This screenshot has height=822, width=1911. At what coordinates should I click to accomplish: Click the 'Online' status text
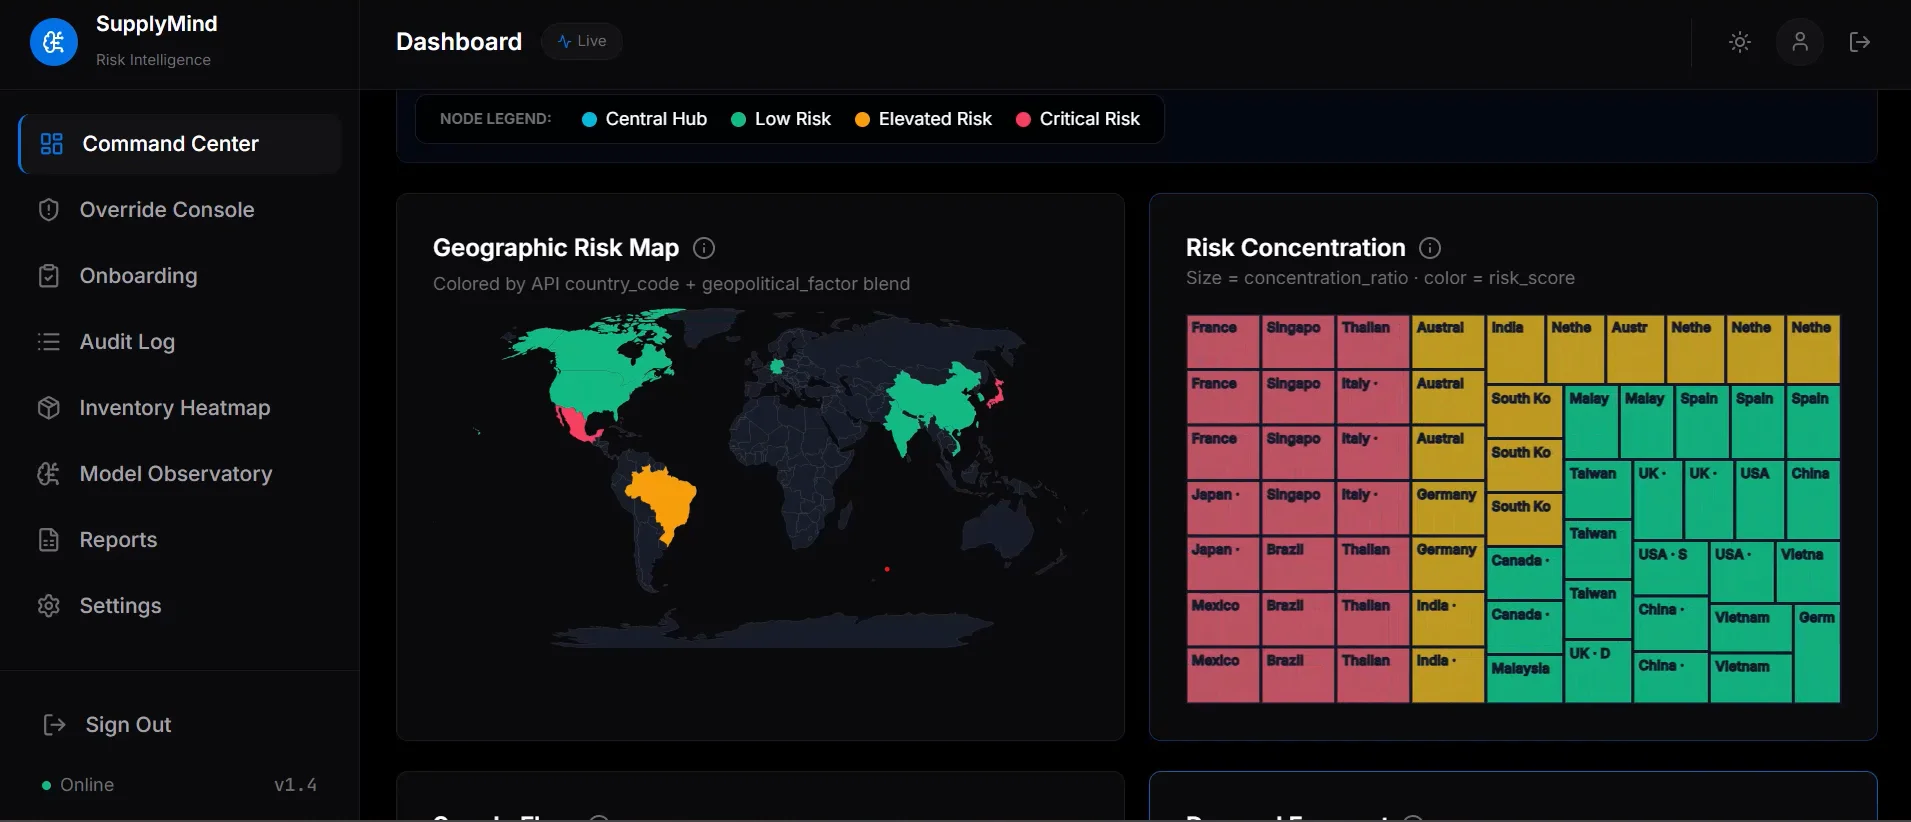coord(87,785)
